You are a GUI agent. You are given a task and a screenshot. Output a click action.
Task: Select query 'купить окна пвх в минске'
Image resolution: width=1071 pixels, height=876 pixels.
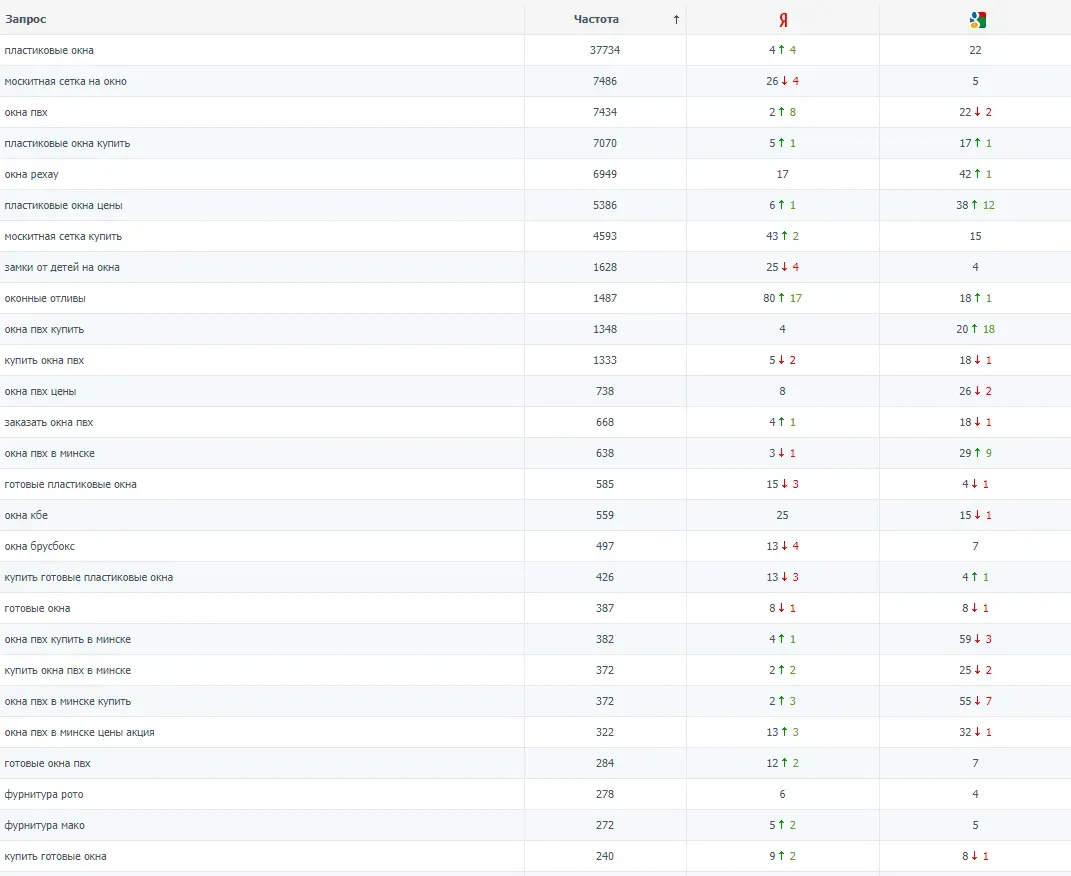click(x=68, y=670)
